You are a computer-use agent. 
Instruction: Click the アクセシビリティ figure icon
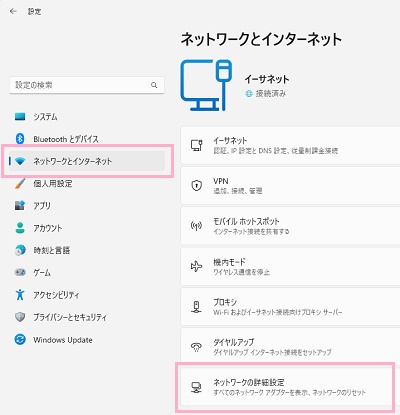click(x=20, y=295)
